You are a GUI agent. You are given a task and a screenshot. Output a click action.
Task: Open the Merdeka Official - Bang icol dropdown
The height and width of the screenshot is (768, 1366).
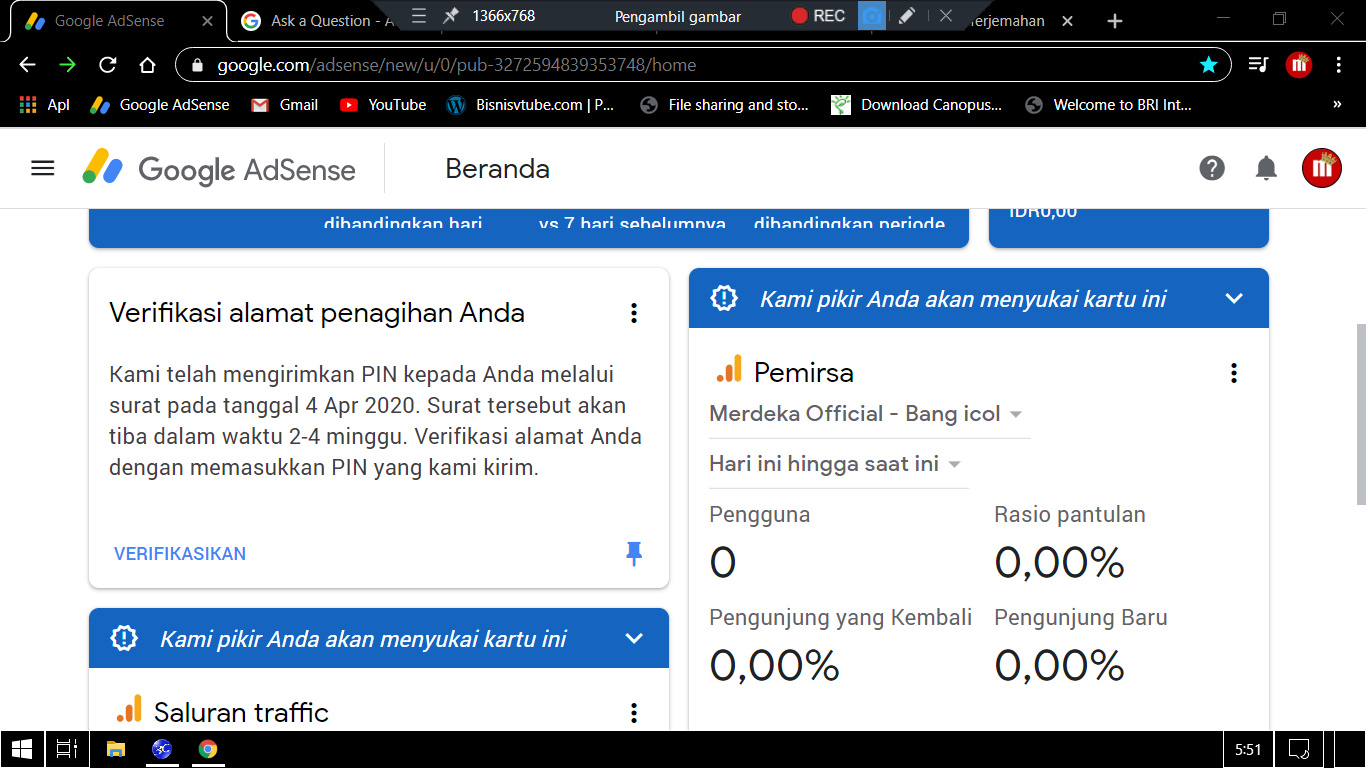tap(869, 414)
